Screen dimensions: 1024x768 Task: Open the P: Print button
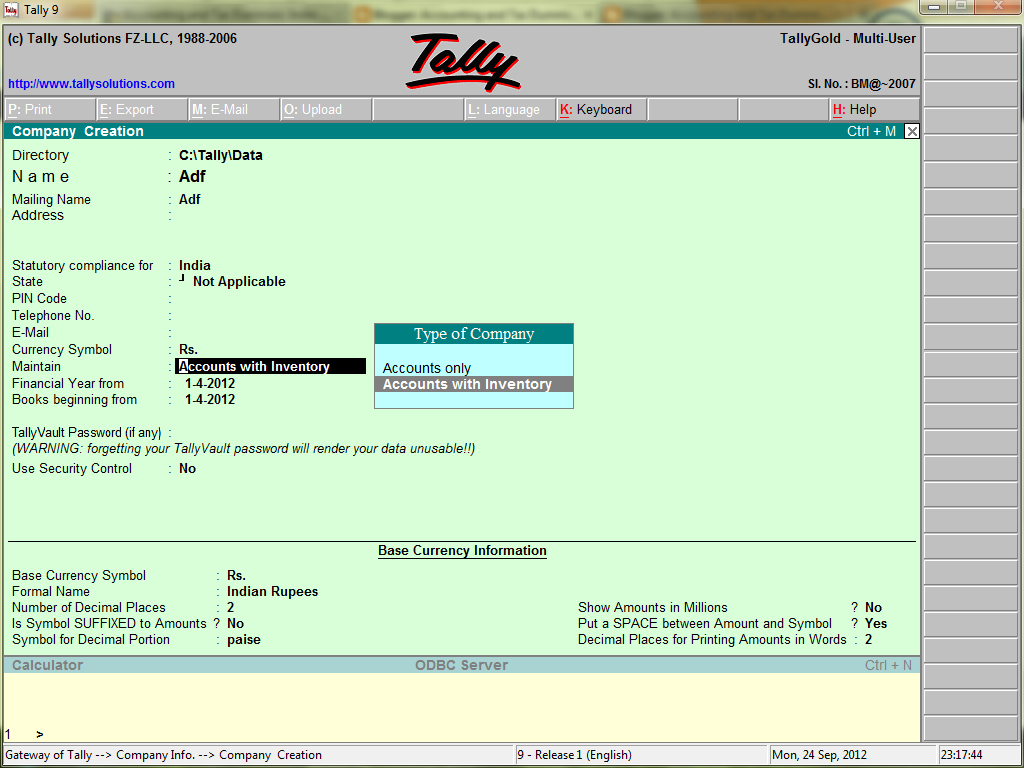tap(50, 110)
